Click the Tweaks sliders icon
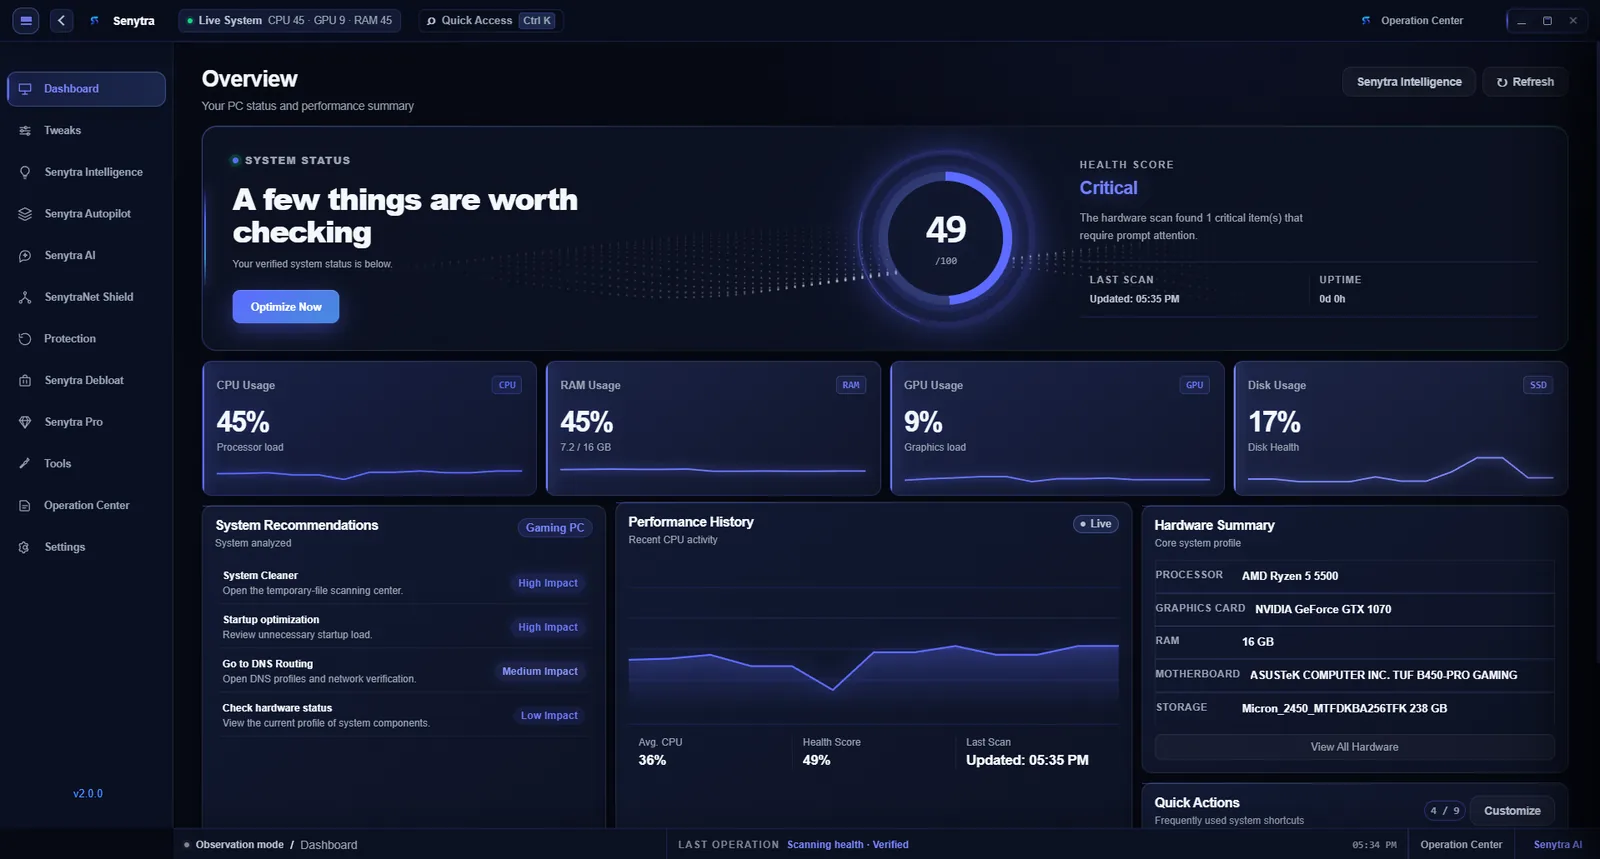Image resolution: width=1600 pixels, height=859 pixels. point(25,131)
